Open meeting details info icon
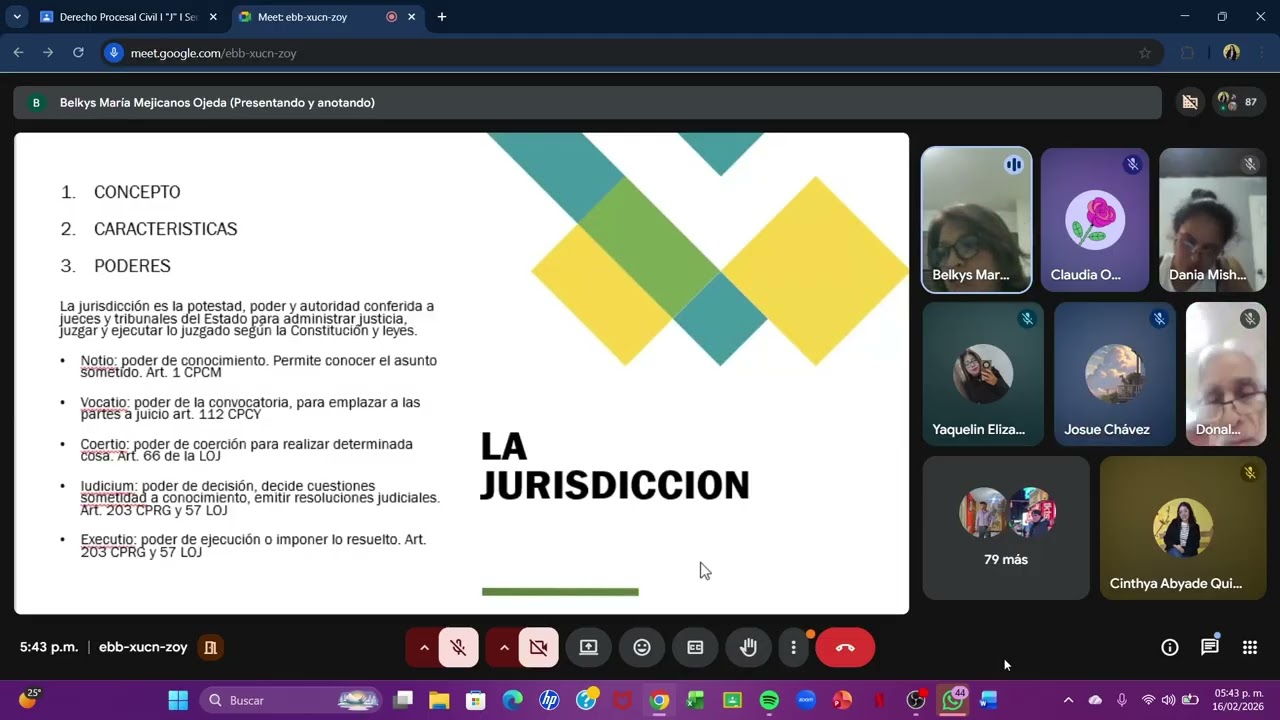The width and height of the screenshot is (1280, 720). 1169,647
